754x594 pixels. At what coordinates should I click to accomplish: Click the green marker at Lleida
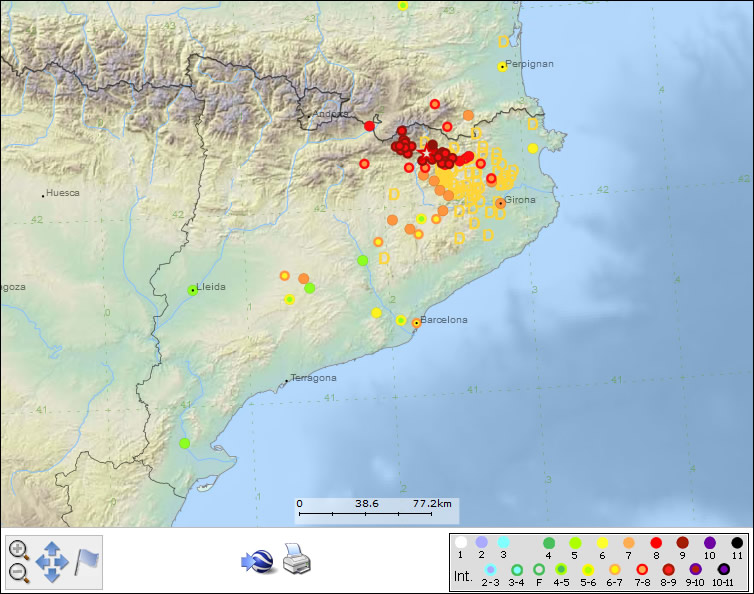192,290
